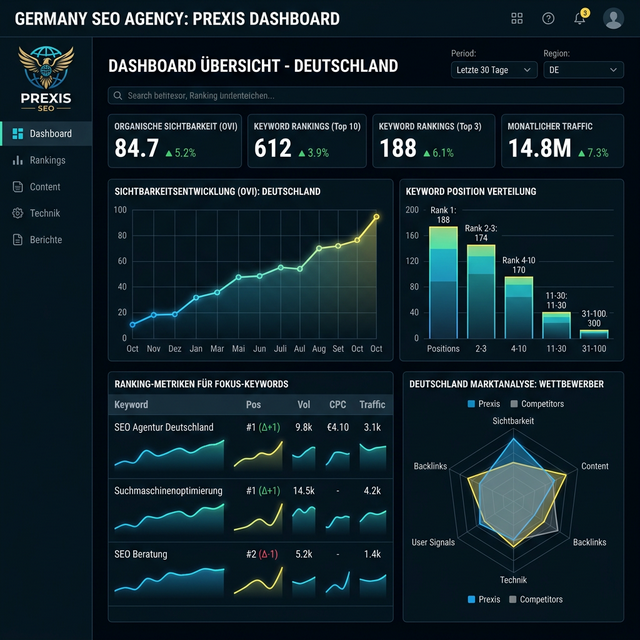This screenshot has width=640, height=640.
Task: Click the Sichtbarkeit radar axis label
Action: click(x=513, y=421)
